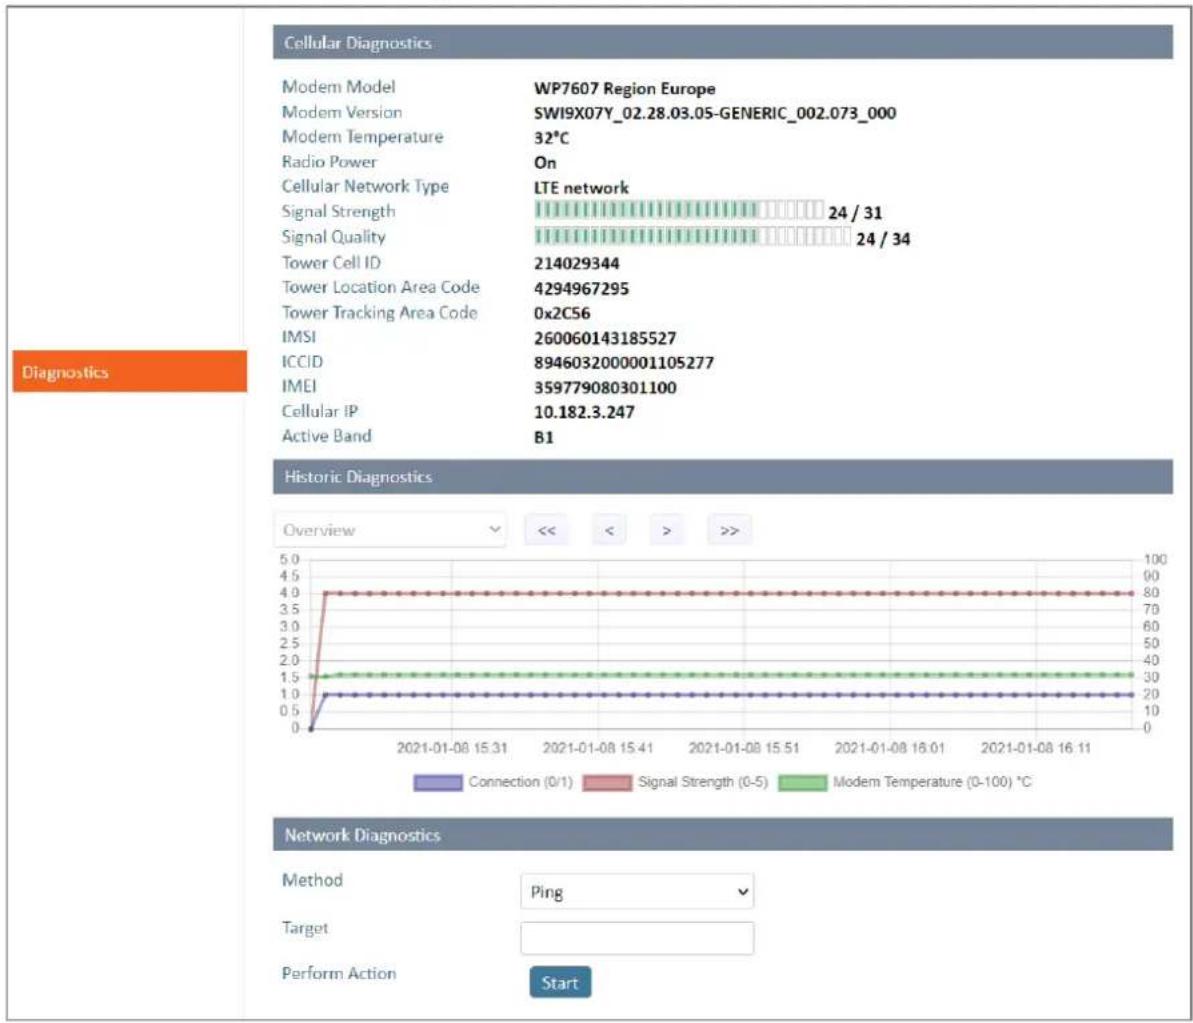This screenshot has height=1023, width=1193.
Task: Click the Signal Strength progress bar
Action: [x=679, y=210]
